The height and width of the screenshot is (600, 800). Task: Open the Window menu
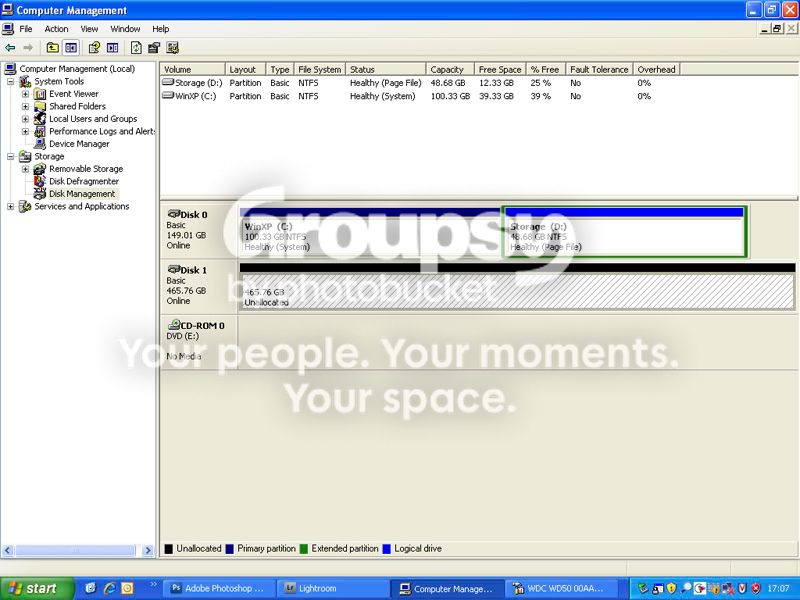click(x=125, y=29)
